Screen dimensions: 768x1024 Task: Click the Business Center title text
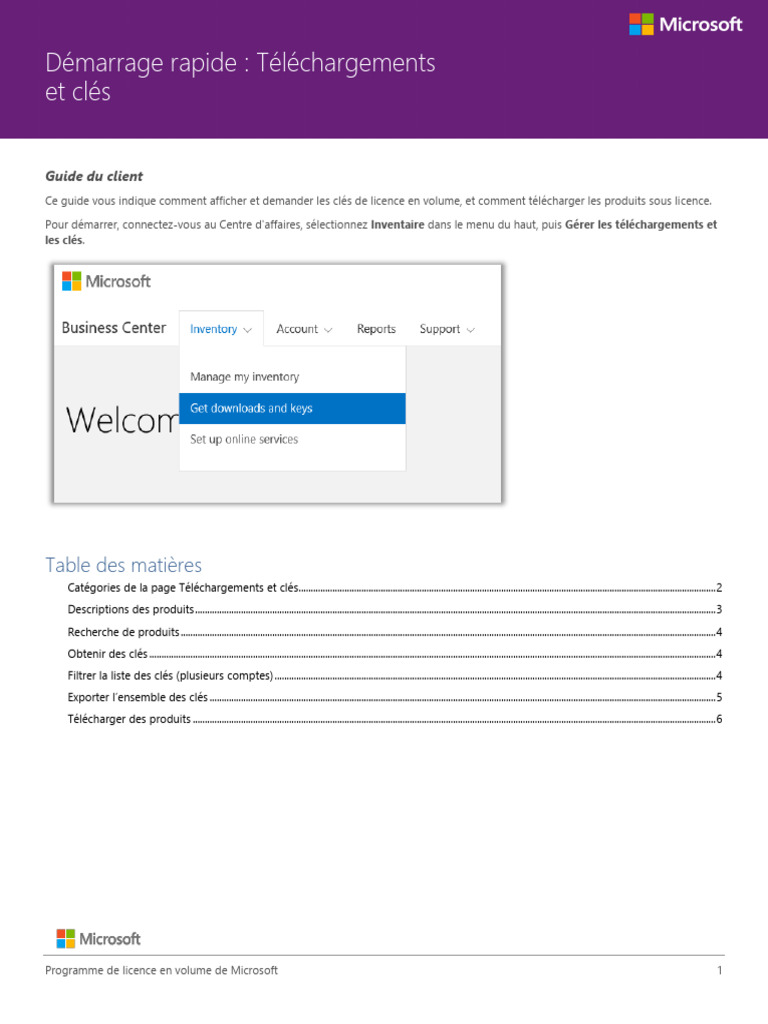click(114, 328)
